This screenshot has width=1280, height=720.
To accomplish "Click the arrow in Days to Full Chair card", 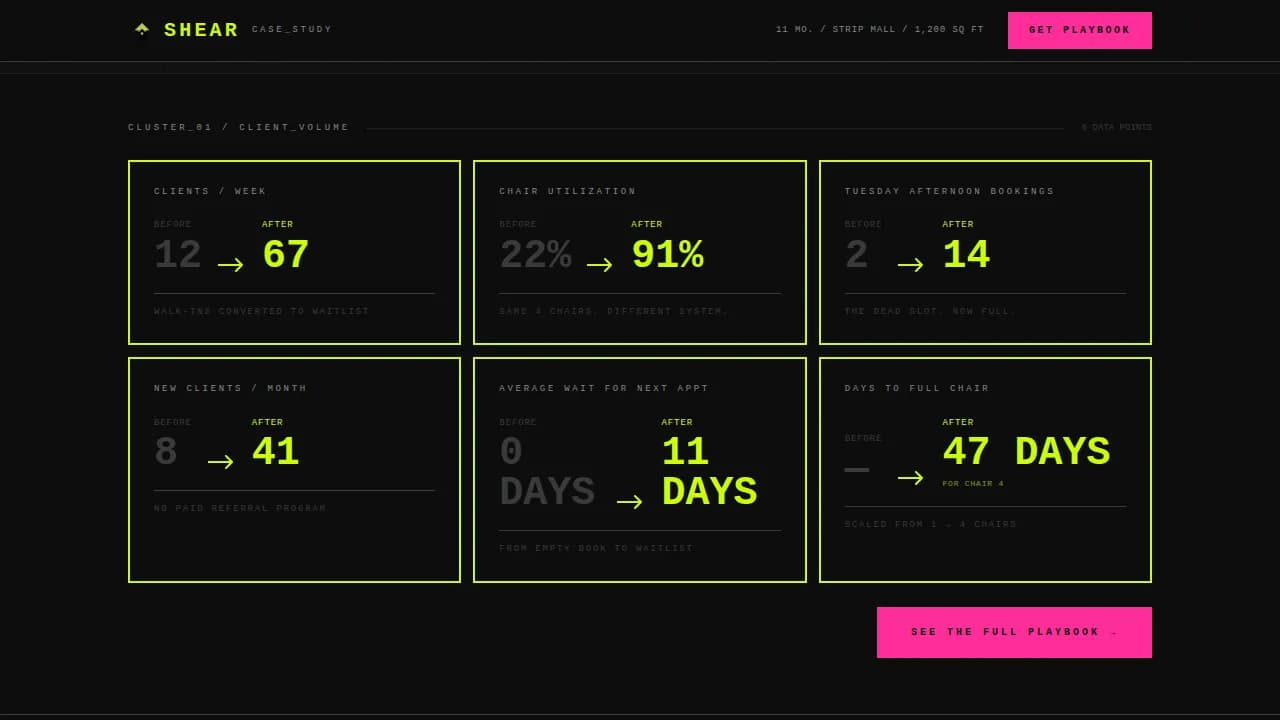I will 911,478.
